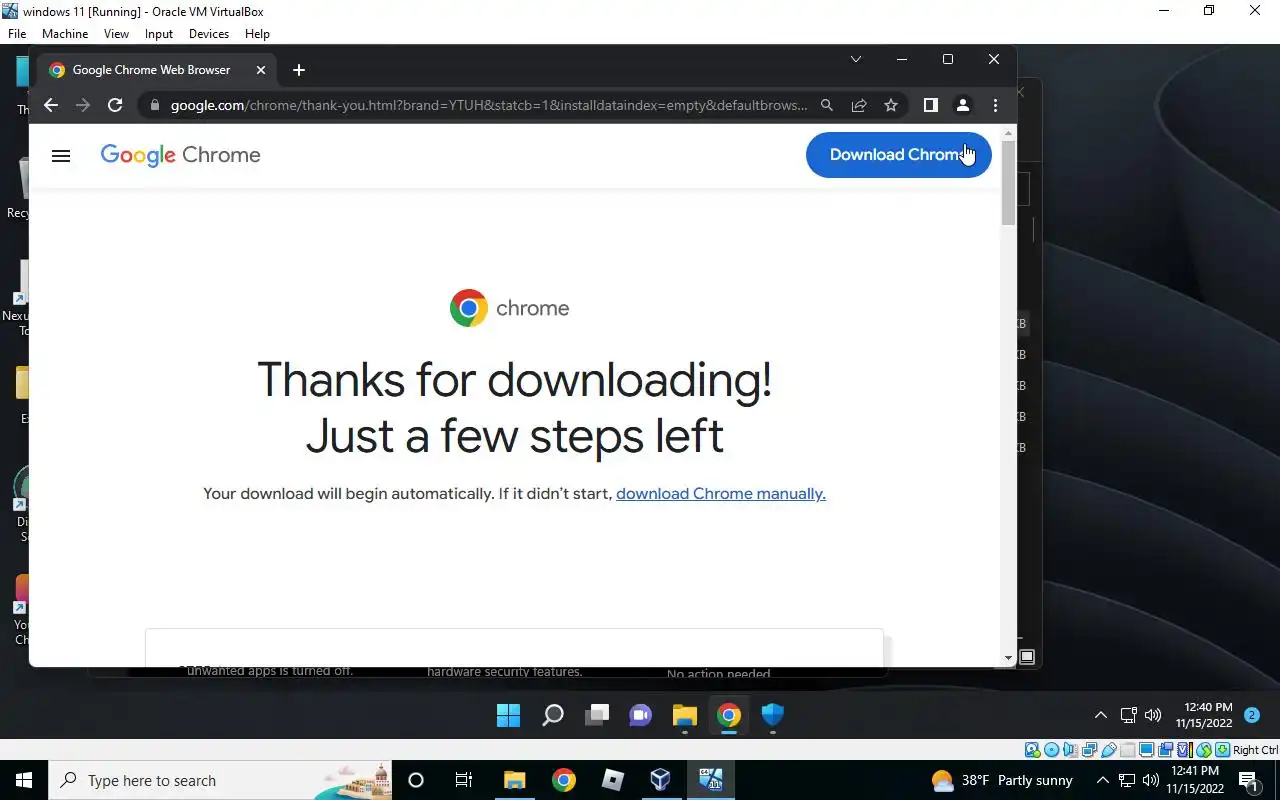Expand host hidden tray icons chevron

[1101, 780]
